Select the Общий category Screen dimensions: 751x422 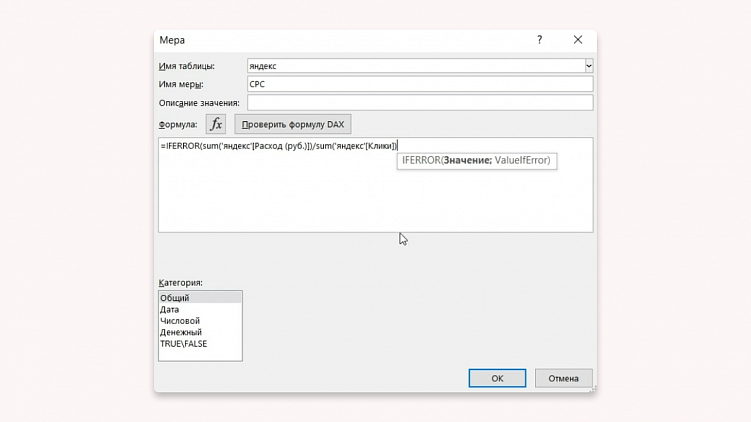[200, 297]
